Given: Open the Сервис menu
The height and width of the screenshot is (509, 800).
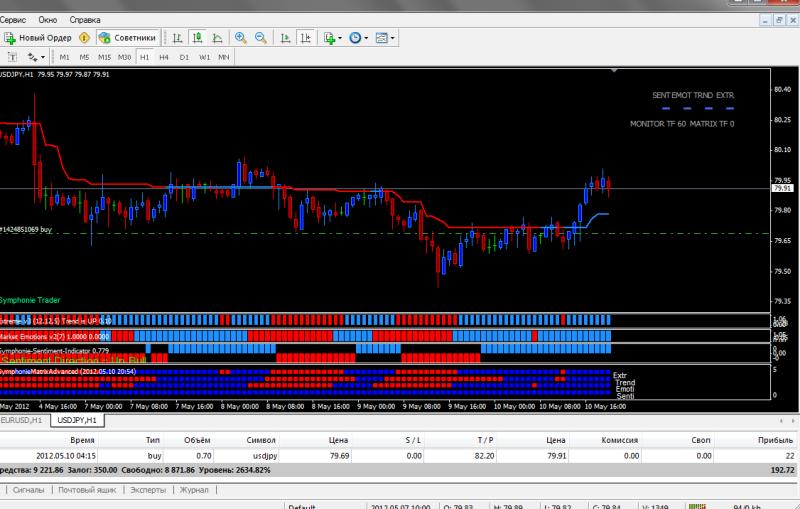Looking at the screenshot, I should [x=13, y=20].
